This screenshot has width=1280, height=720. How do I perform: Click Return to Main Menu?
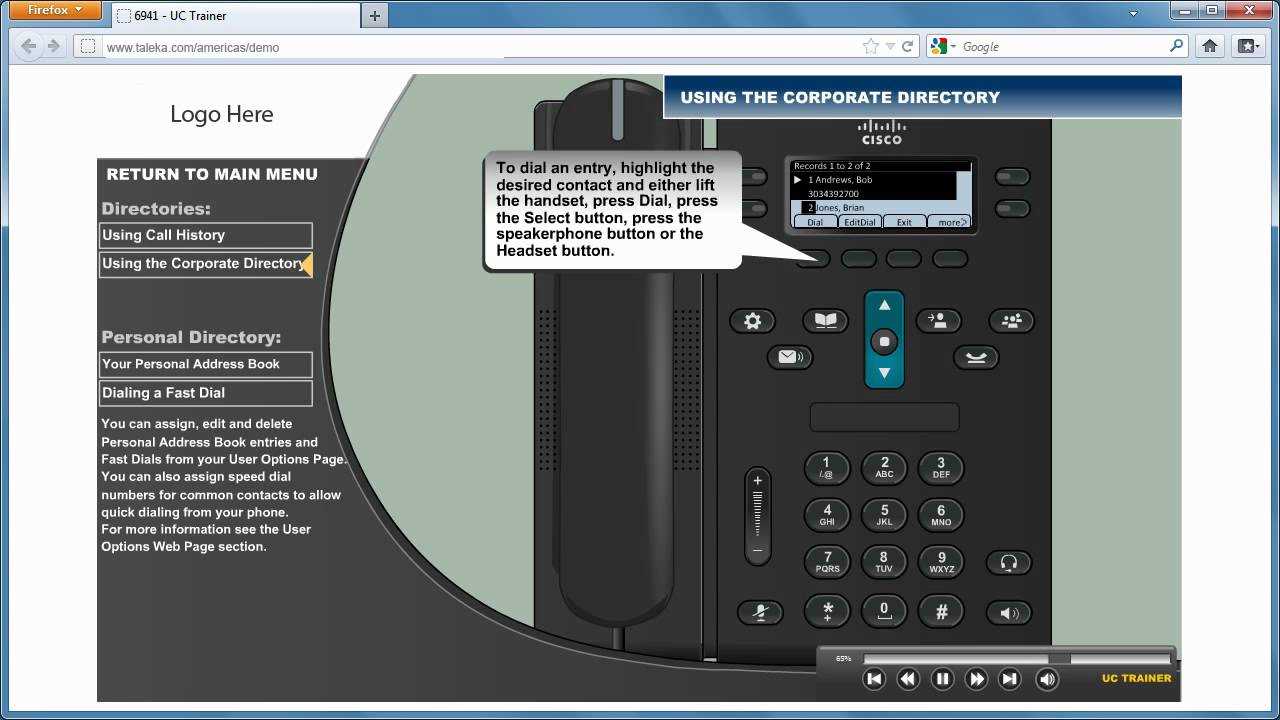click(x=212, y=174)
